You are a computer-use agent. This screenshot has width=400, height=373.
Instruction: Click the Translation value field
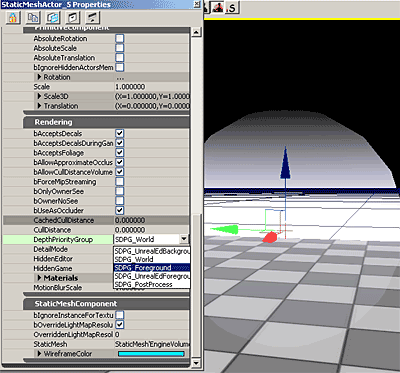coord(152,106)
